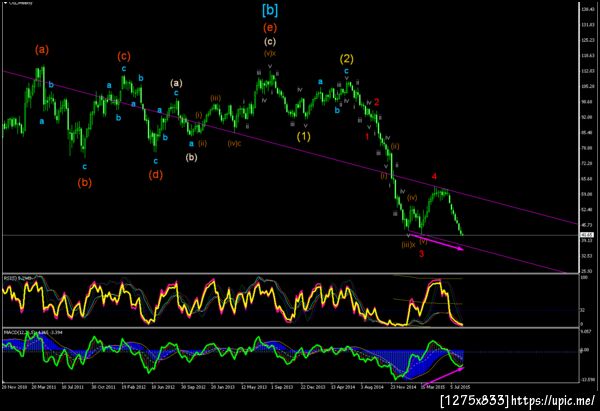Click the RSI indicator title label

point(18,279)
